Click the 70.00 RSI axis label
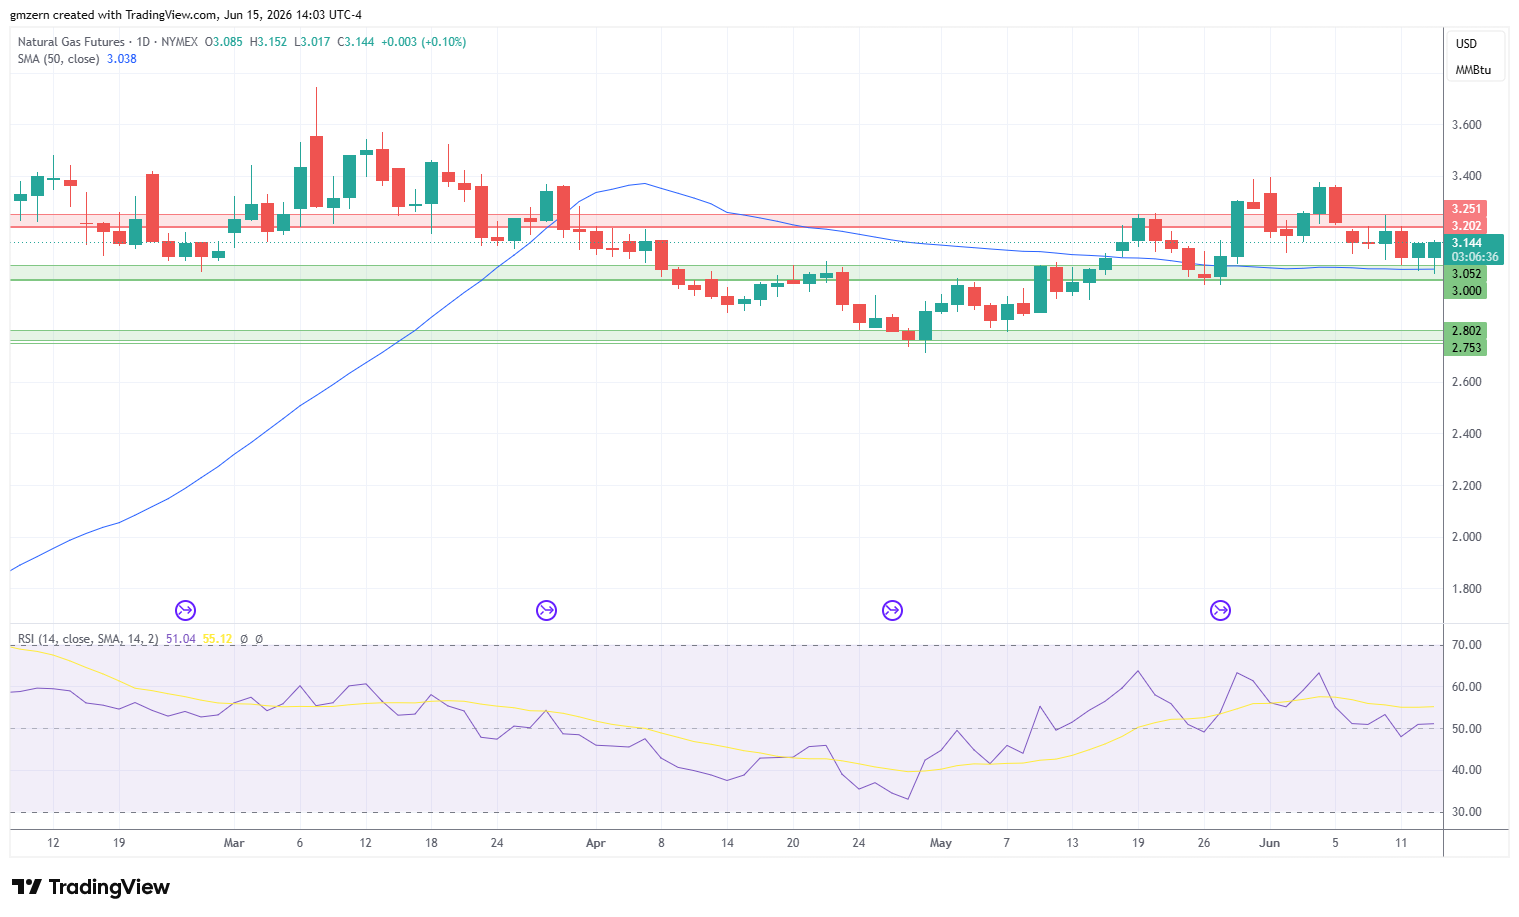Screen dimensions: 1519x917 click(1467, 645)
